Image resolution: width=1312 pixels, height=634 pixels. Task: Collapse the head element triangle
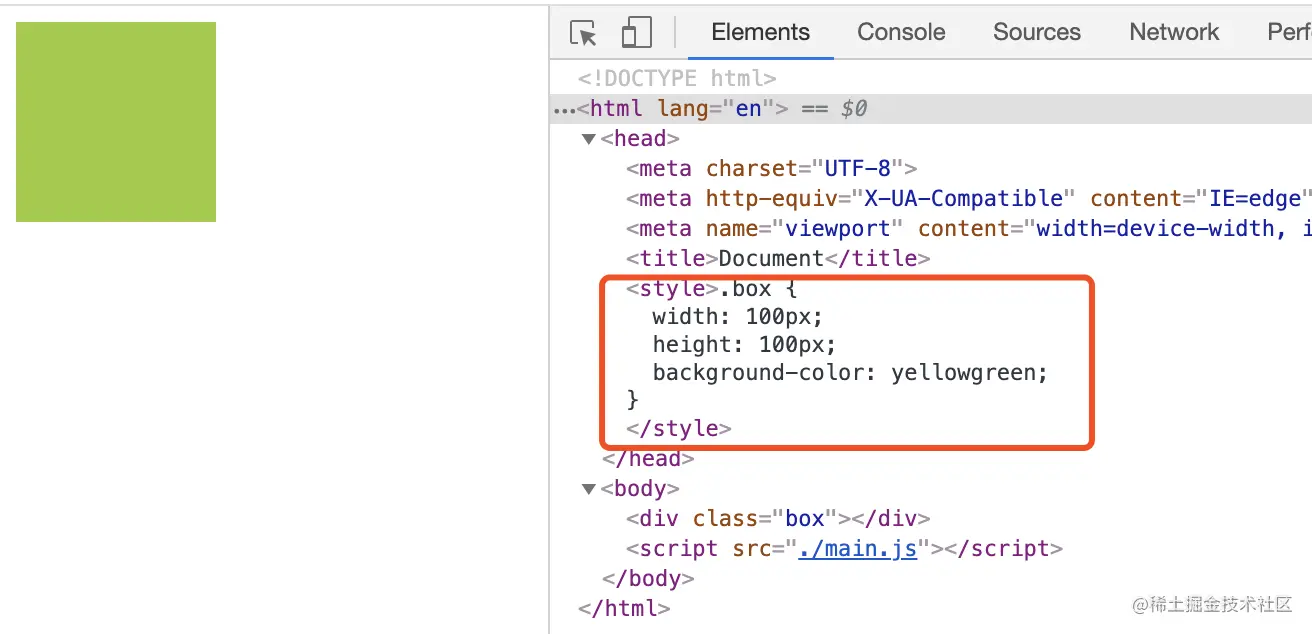[589, 139]
